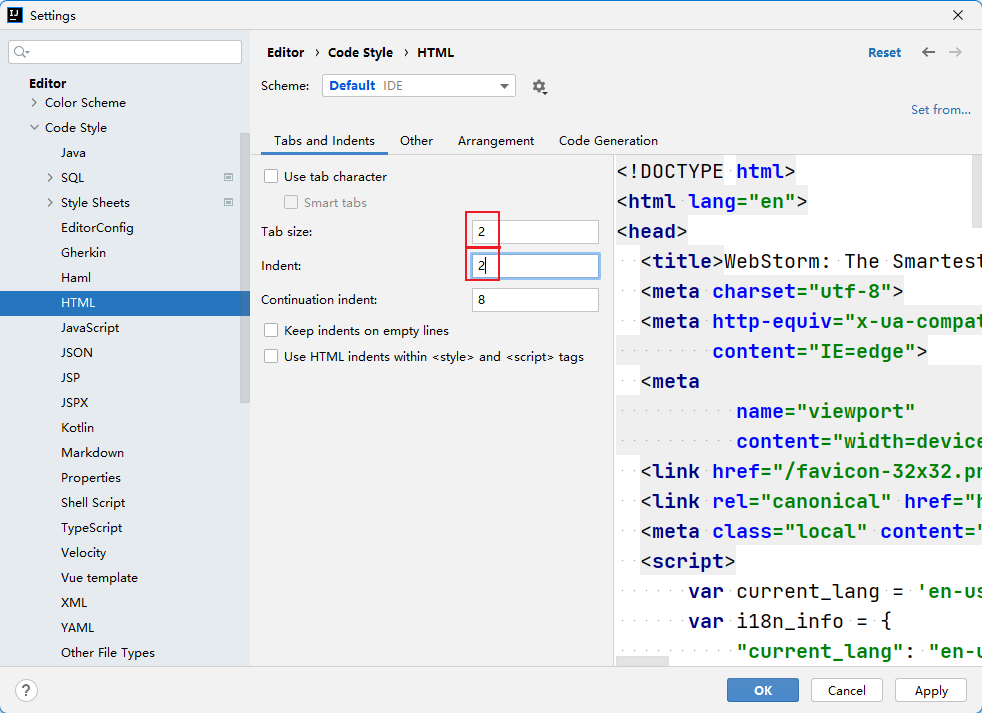The height and width of the screenshot is (713, 982).
Task: Click the Code Style breadcrumb
Action: (x=360, y=53)
